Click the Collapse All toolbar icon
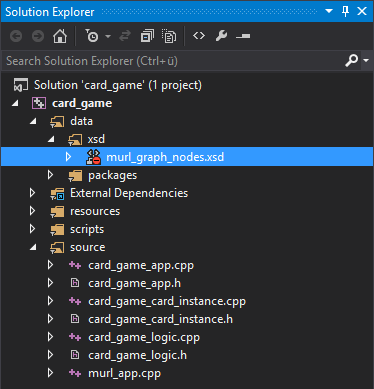The height and width of the screenshot is (389, 374). (x=147, y=36)
